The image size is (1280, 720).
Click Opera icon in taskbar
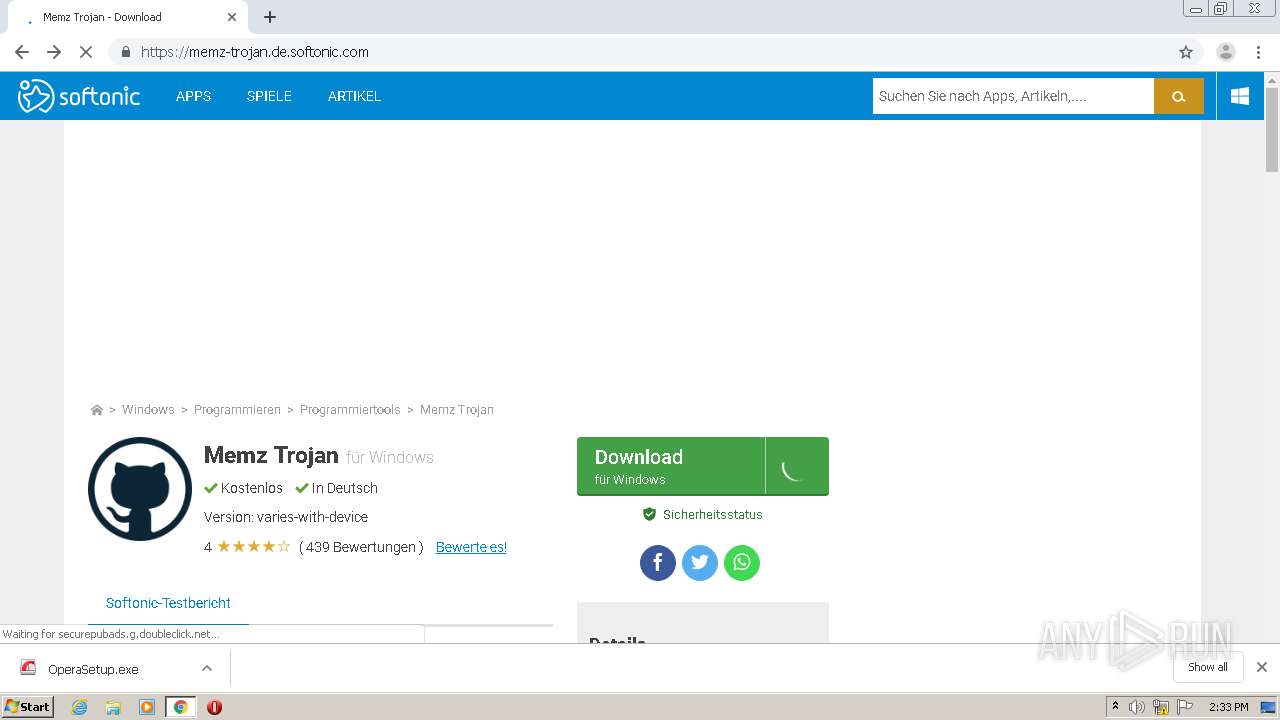pos(214,707)
